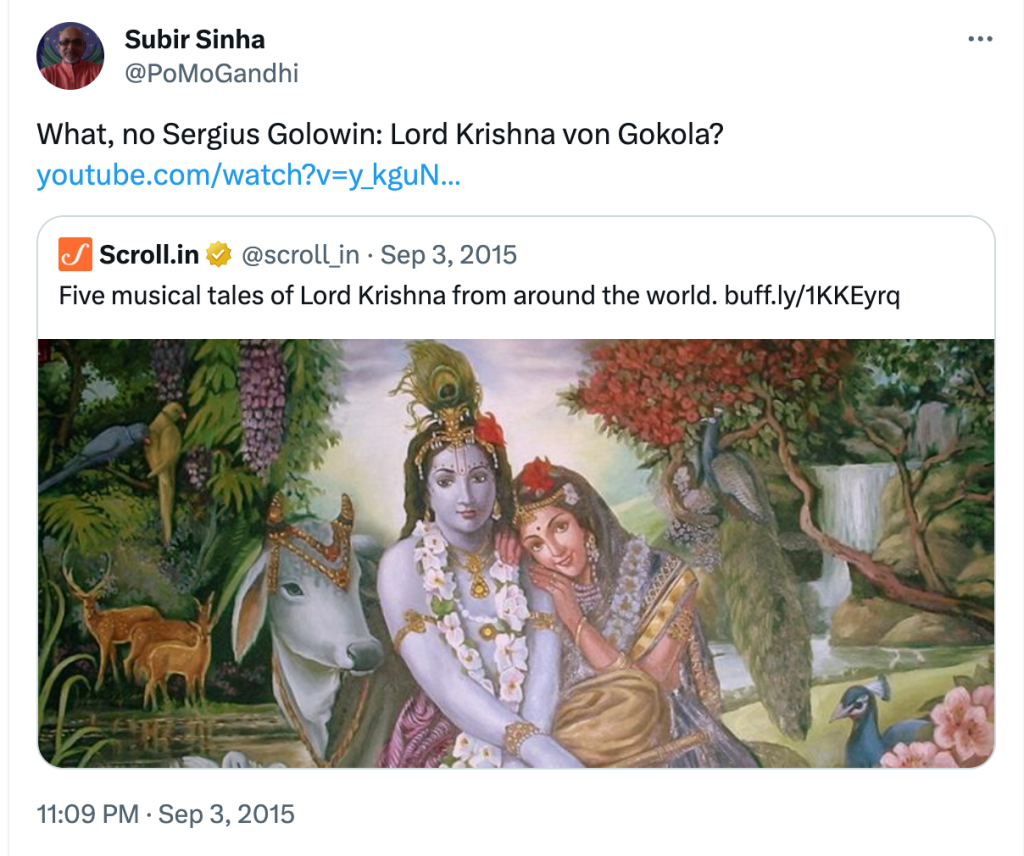Open the buff.ly/1KKEyrq short link
The width and height of the screenshot is (1024, 856).
pos(814,296)
